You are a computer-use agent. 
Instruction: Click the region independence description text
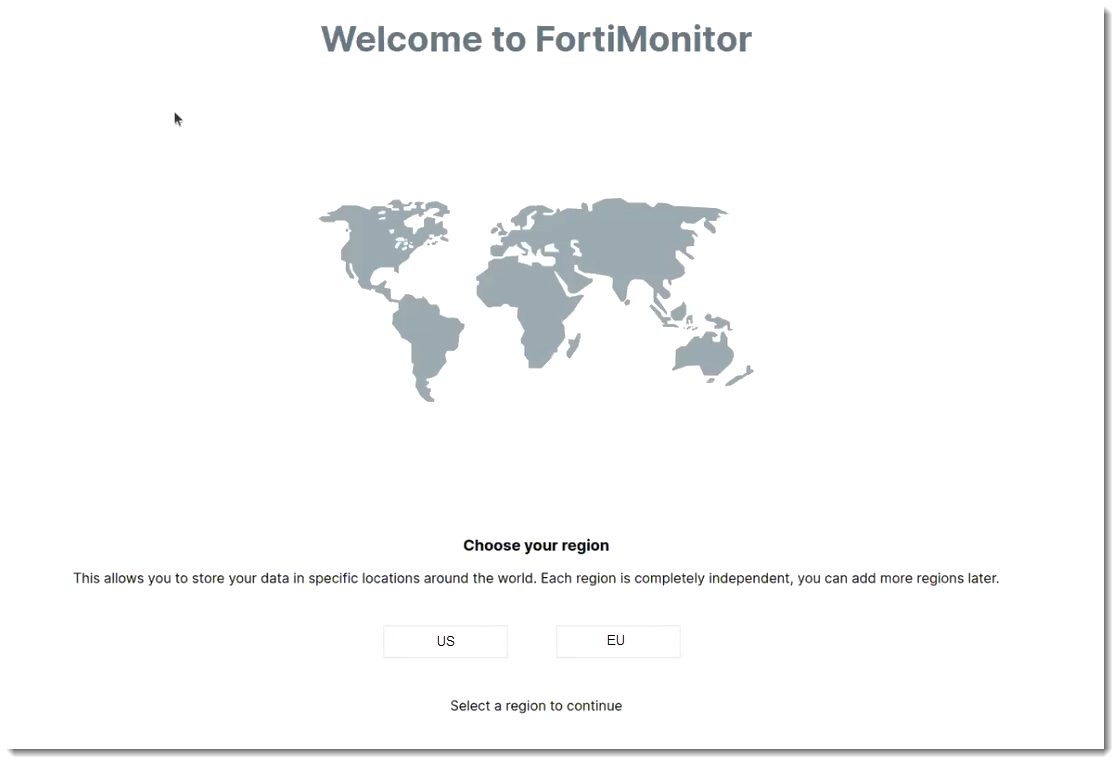pos(536,578)
